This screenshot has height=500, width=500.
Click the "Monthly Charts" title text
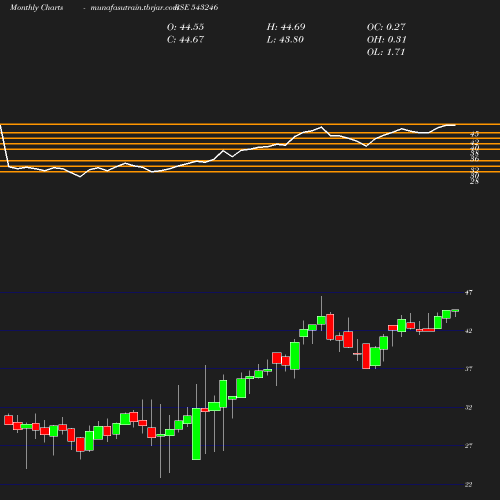tap(37, 7)
